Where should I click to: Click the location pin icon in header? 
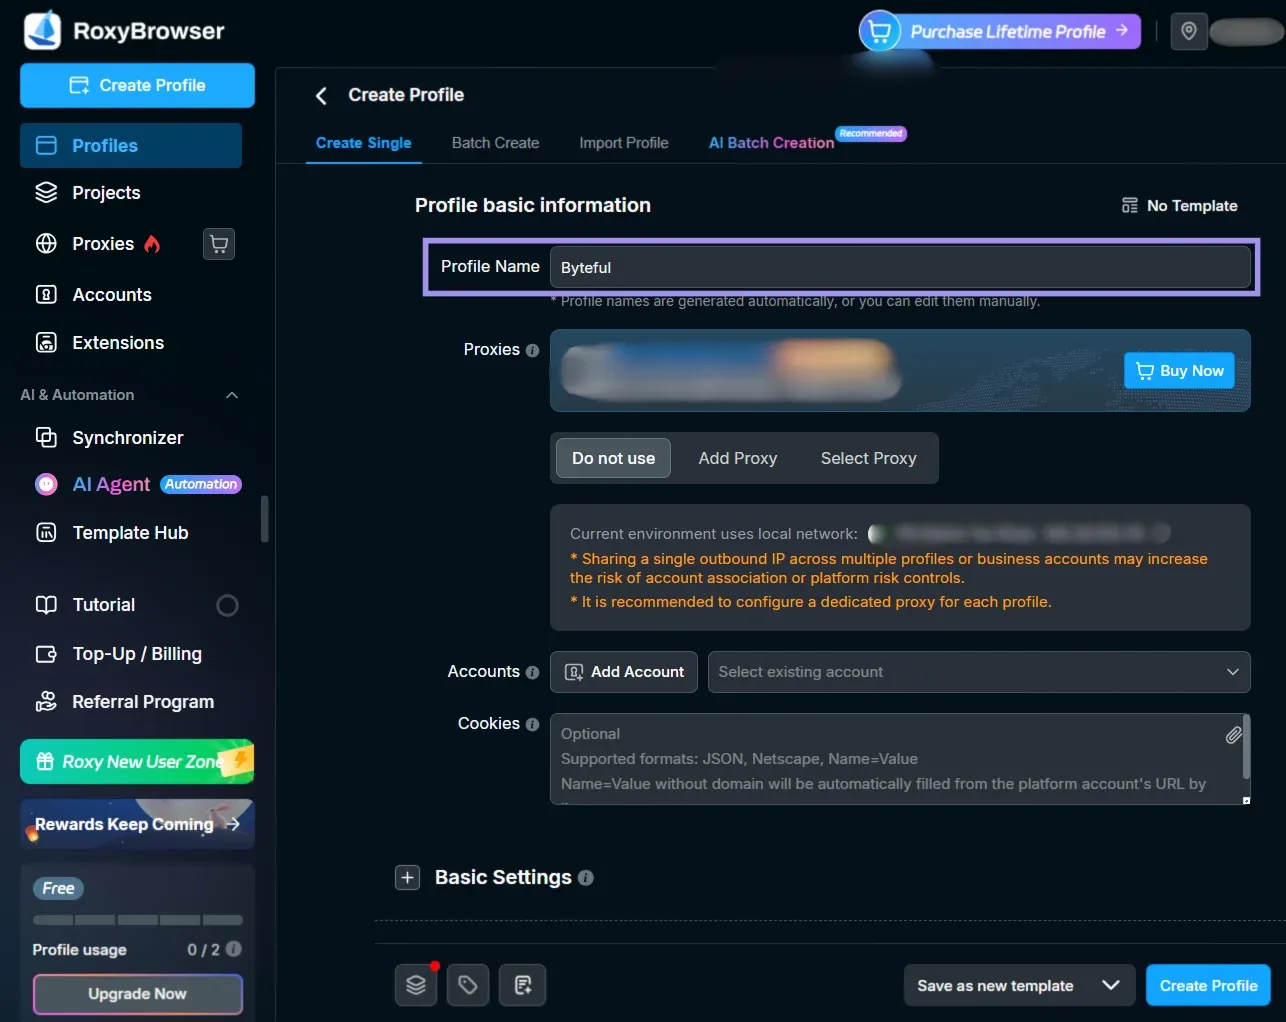(x=1189, y=31)
